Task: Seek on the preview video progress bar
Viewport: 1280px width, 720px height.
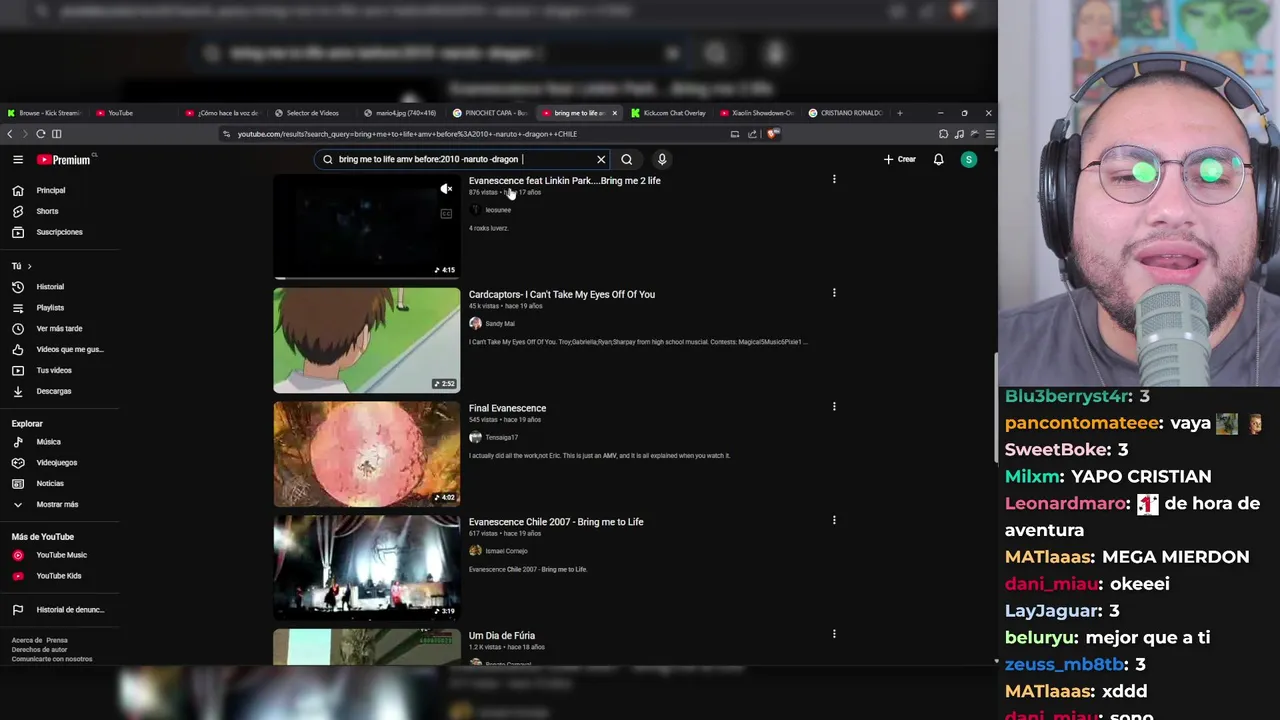Action: point(367,277)
